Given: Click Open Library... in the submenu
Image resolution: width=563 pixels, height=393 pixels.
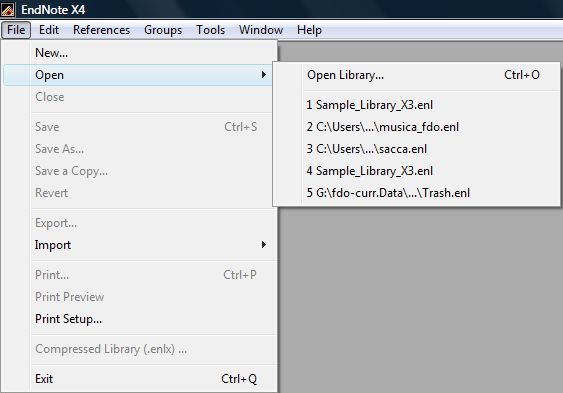Looking at the screenshot, I should click(416, 75).
